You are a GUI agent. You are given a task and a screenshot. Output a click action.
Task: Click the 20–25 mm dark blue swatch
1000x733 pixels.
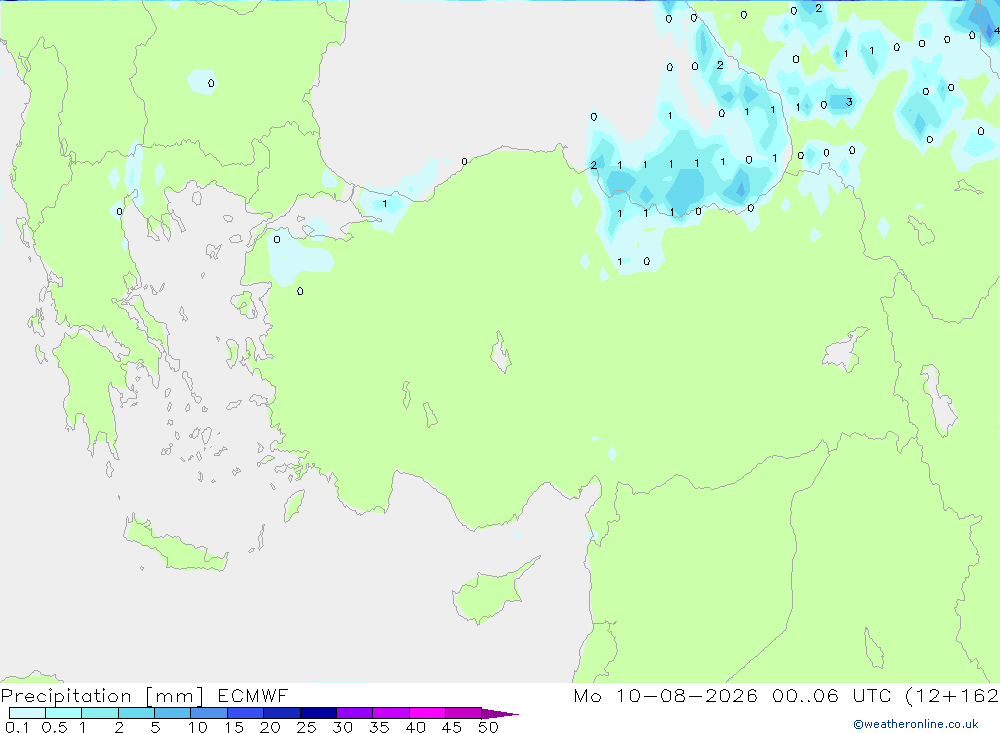point(282,713)
